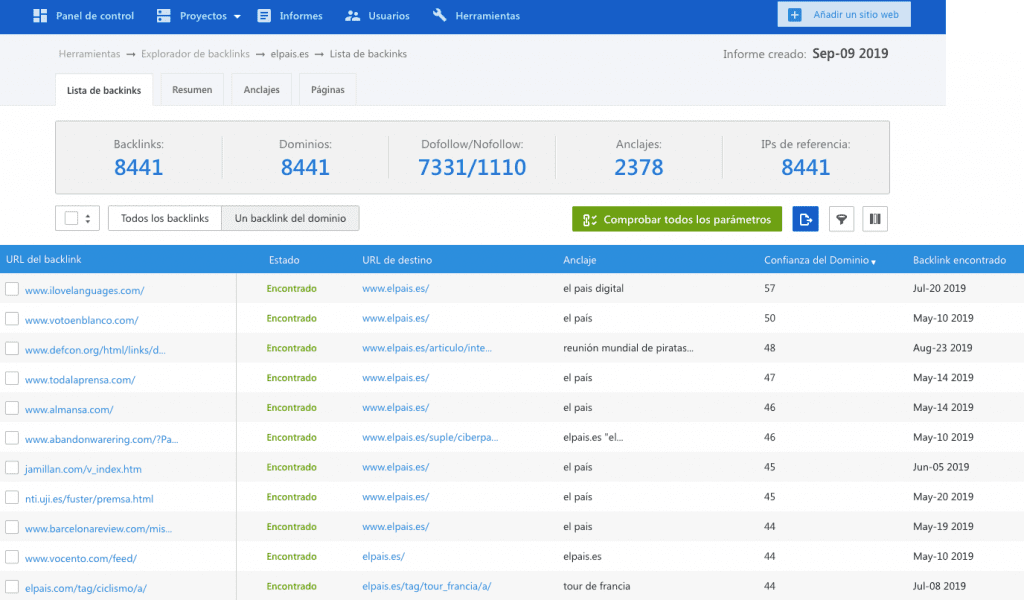Click the Proyectos icon in navbar

[x=163, y=16]
